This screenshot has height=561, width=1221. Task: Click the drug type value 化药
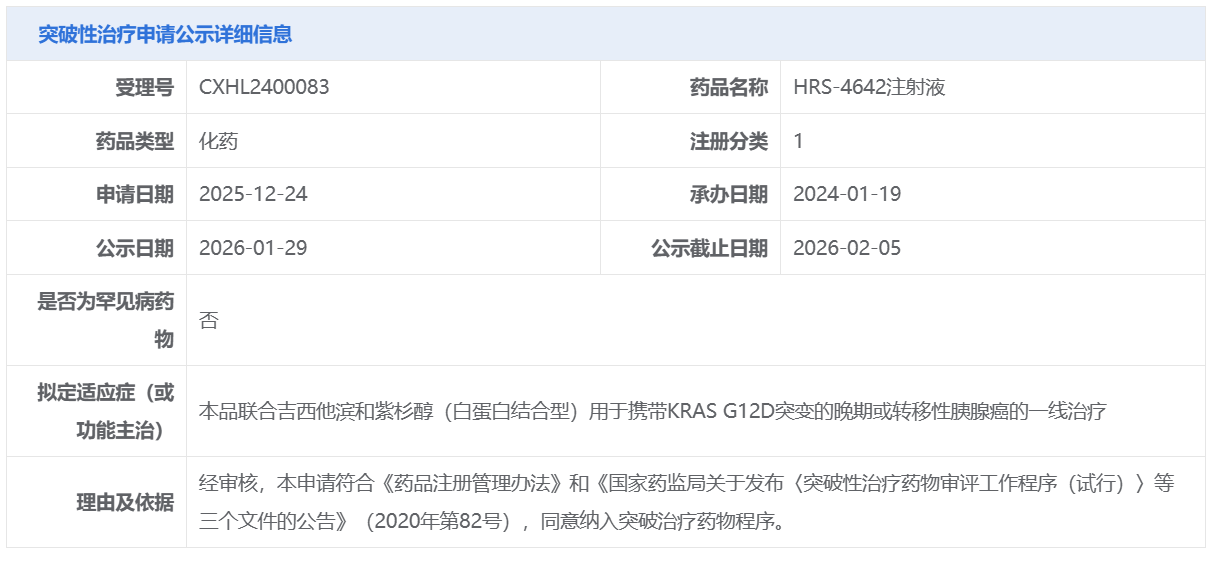tap(218, 141)
